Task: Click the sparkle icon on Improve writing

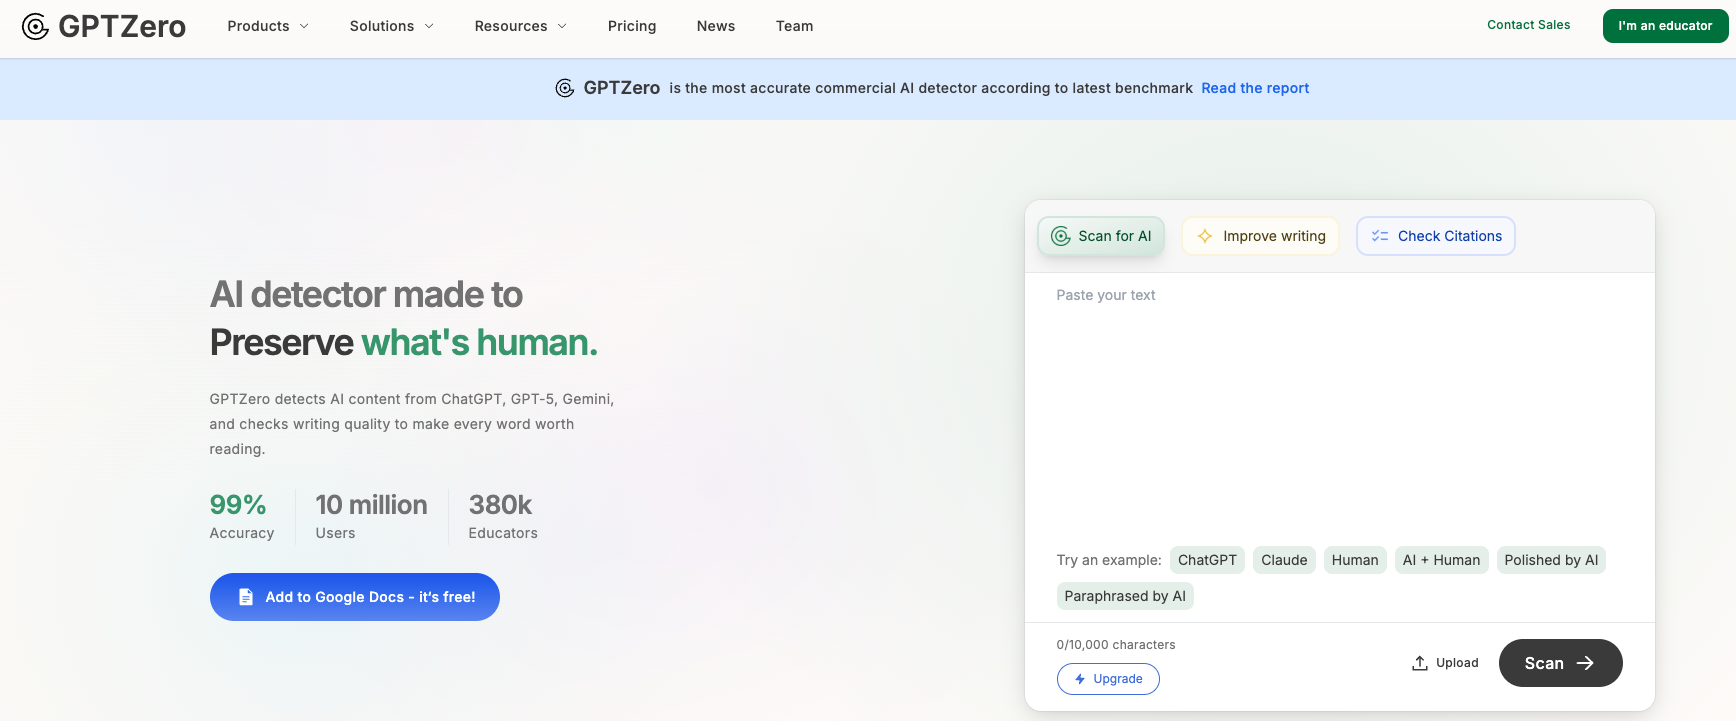Action: click(x=1205, y=236)
